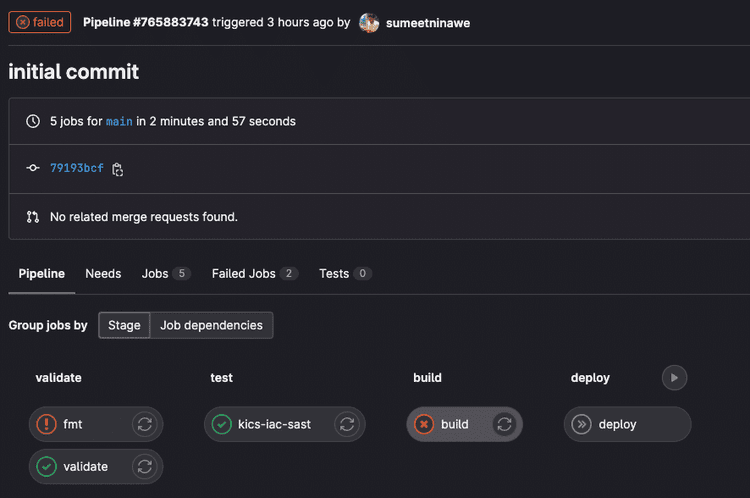Open the deploy job details
This screenshot has width=750, height=498.
617,424
